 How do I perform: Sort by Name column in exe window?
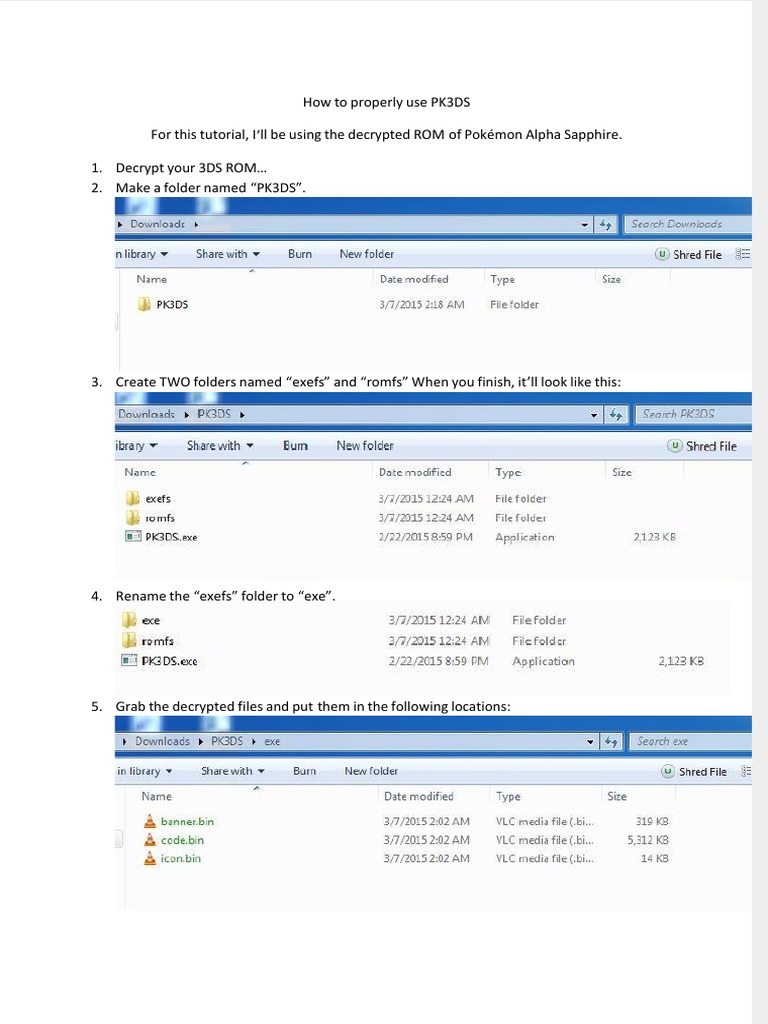[156, 796]
